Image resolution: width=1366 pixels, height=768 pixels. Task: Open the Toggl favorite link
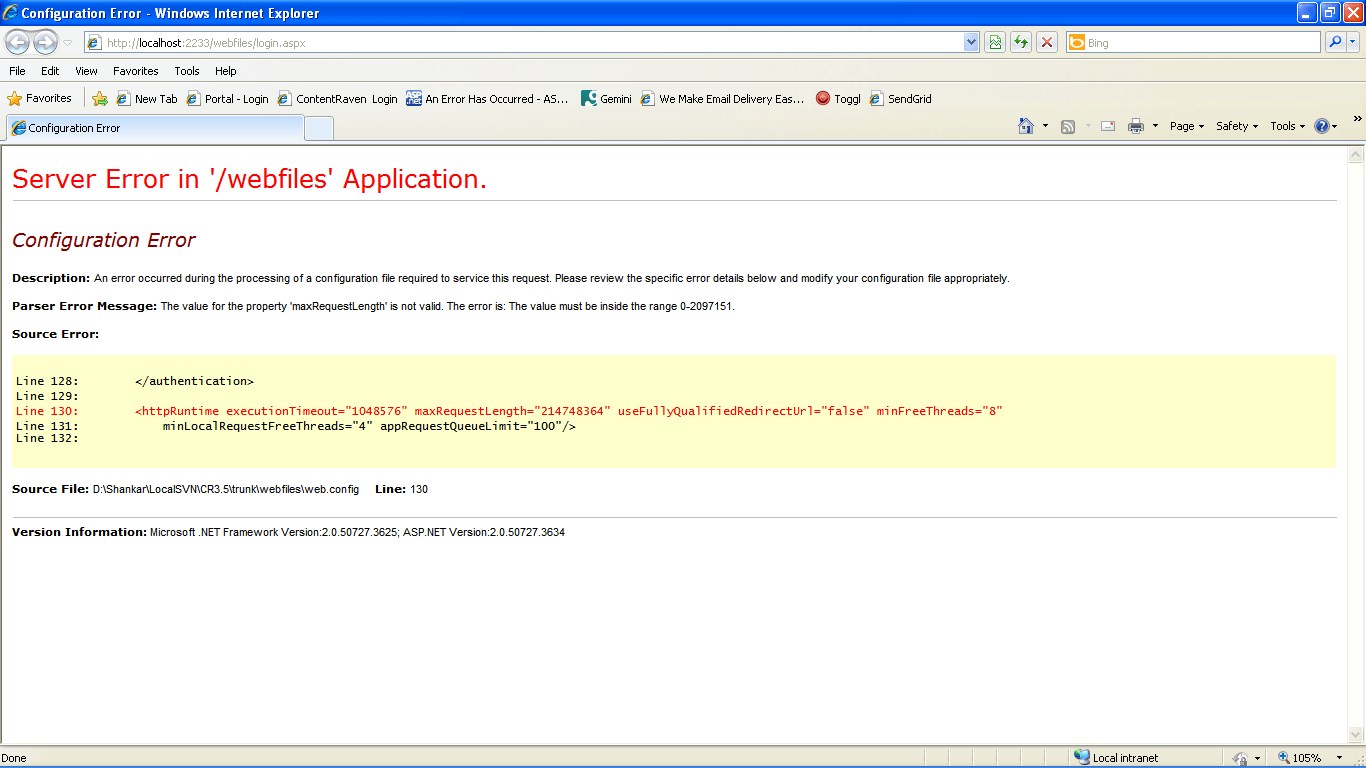(x=838, y=99)
